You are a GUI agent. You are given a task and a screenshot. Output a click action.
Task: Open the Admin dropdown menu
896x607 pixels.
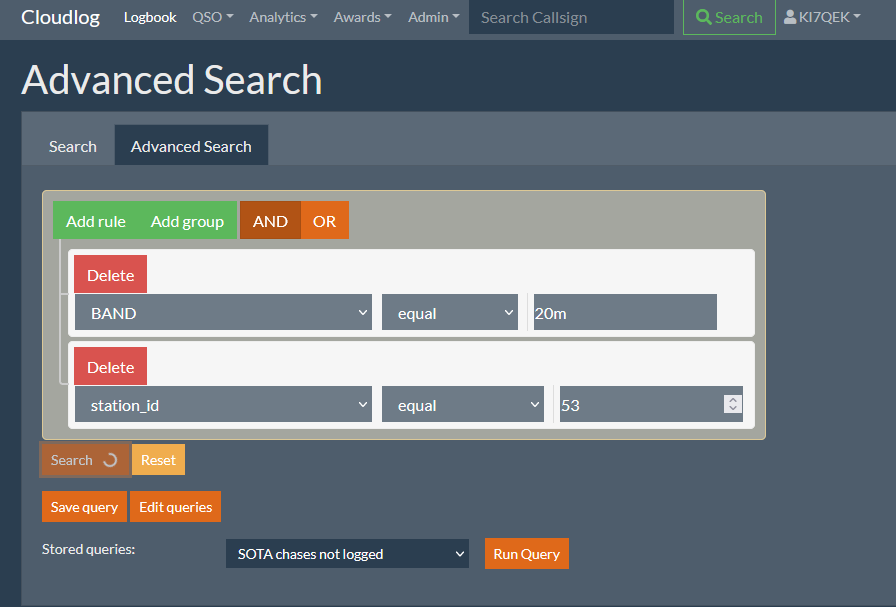click(x=433, y=16)
